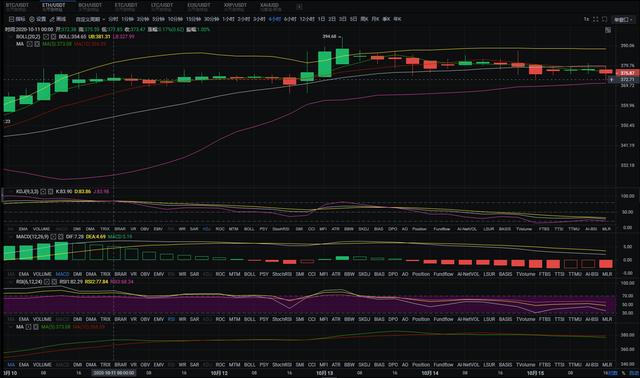Close the top MA overlay on main chart
Image resolution: width=640 pixels, height=378 pixels.
(x=37, y=44)
